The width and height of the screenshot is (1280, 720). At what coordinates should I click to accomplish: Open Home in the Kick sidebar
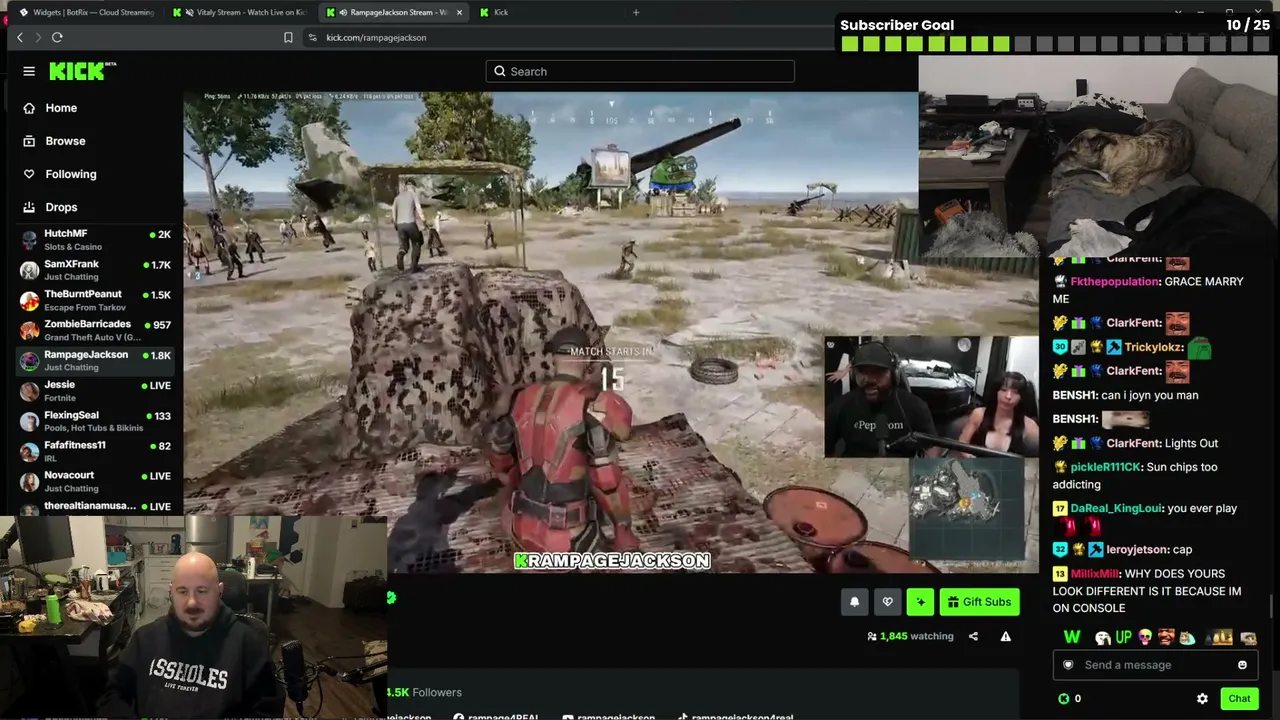tap(60, 108)
